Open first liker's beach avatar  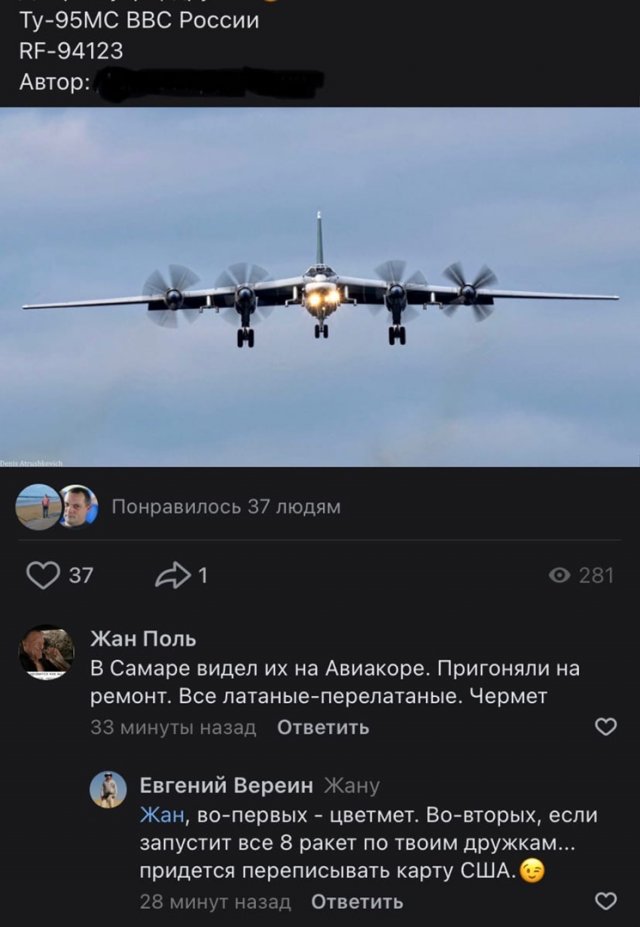pos(38,507)
